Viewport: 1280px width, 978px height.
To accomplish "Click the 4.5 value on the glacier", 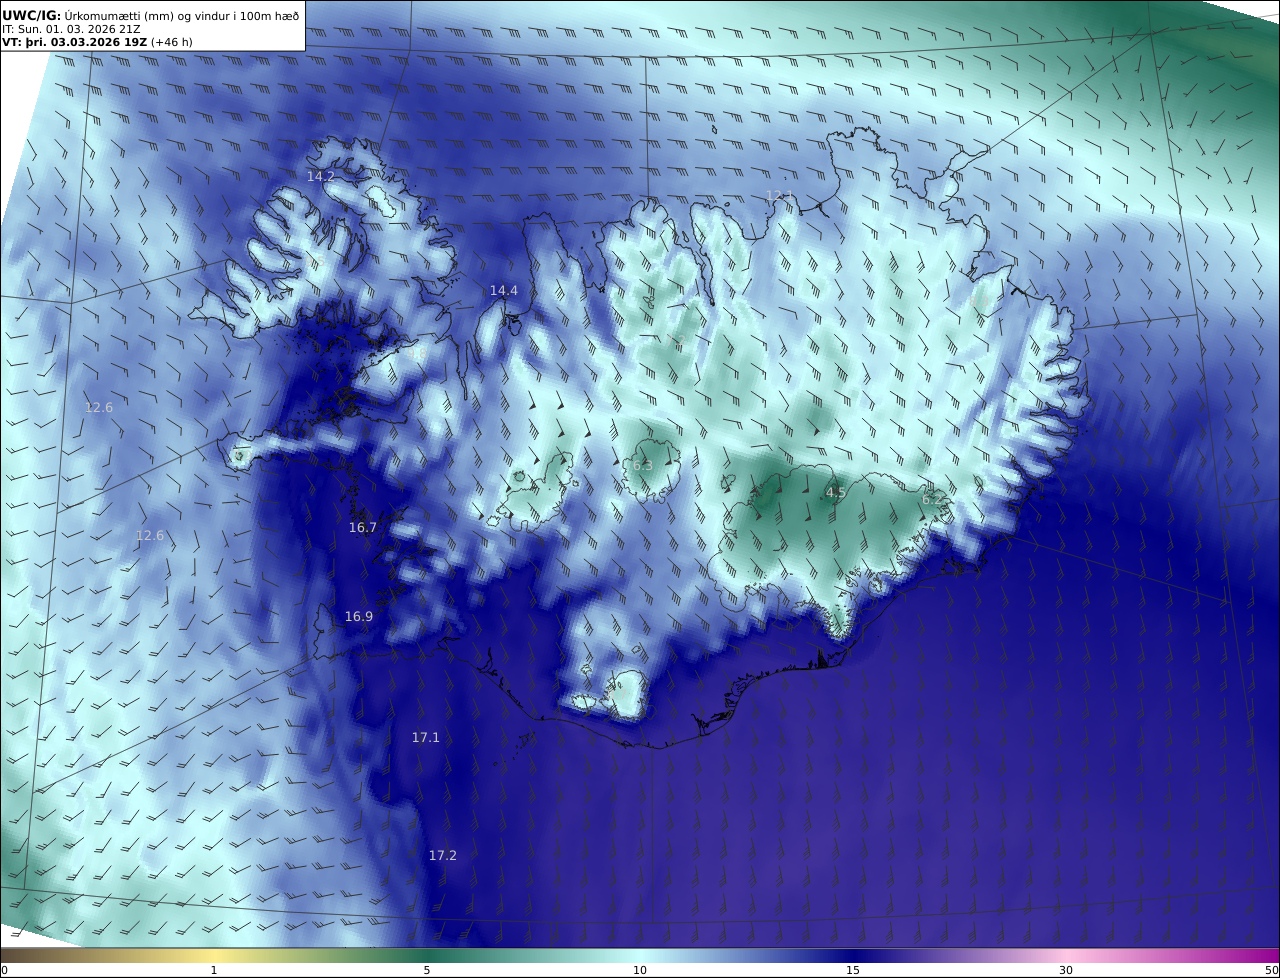I will click(x=835, y=493).
